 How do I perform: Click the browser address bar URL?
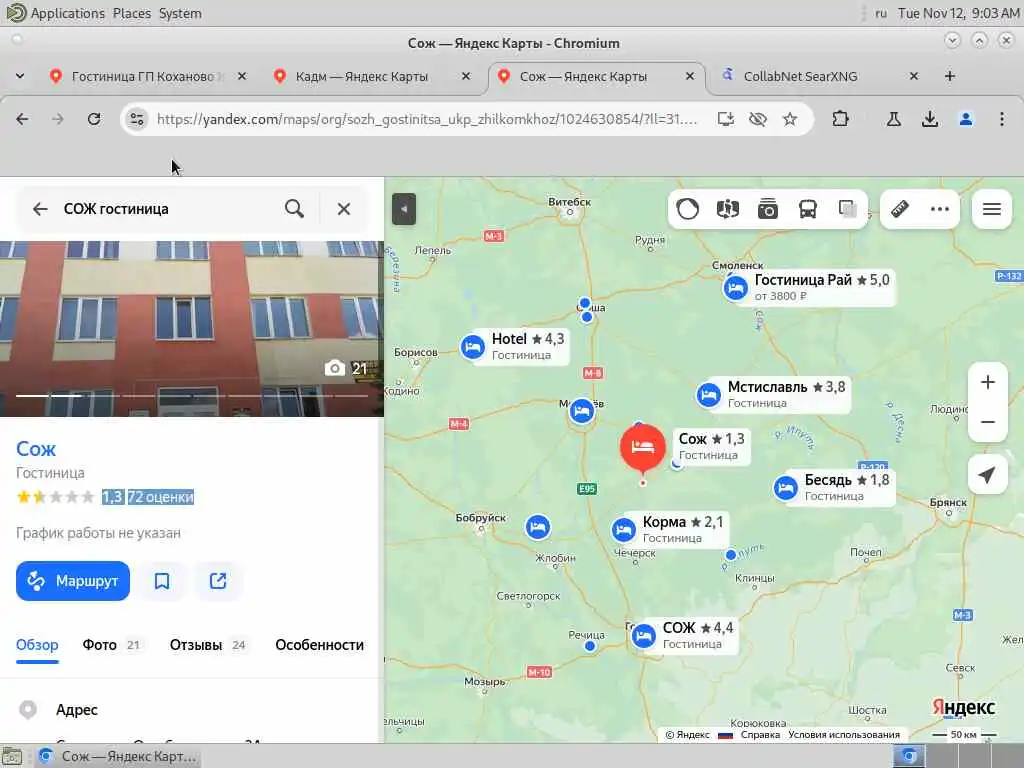(427, 119)
